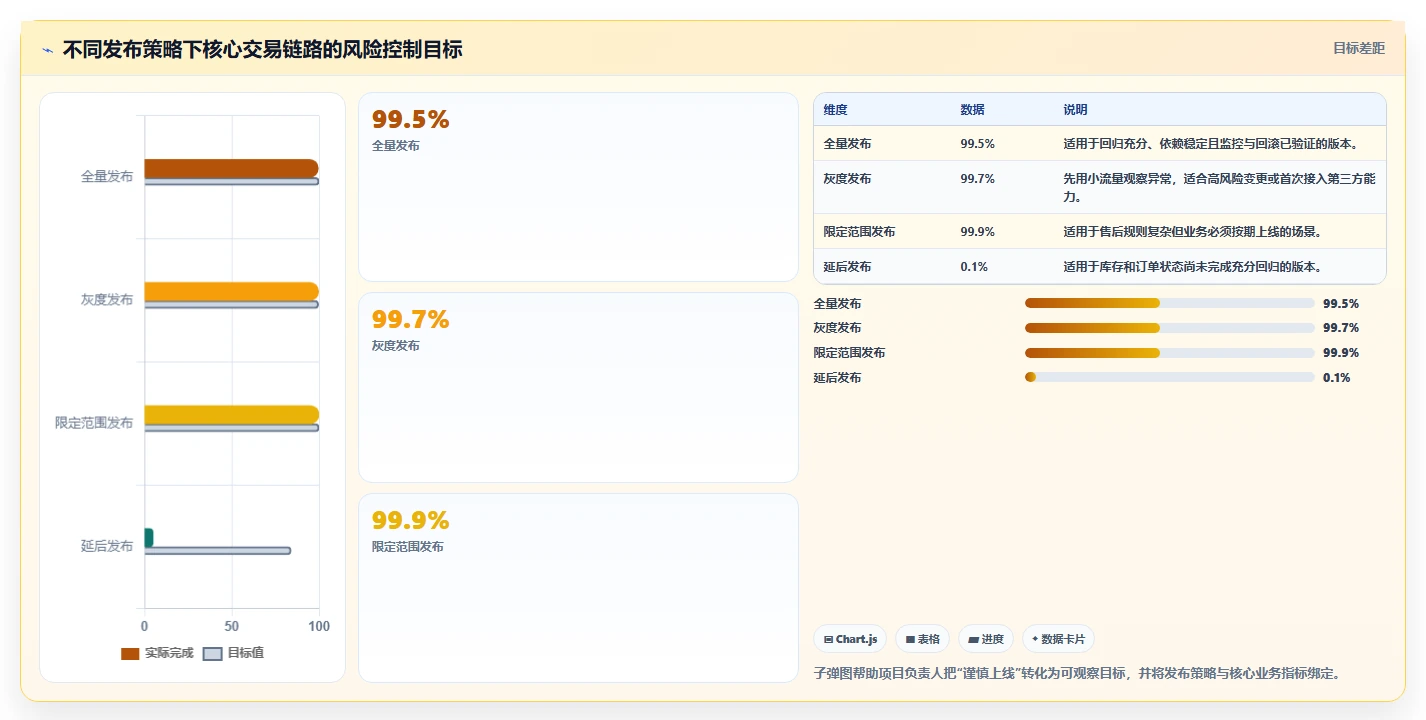Click the 99.7% cell in the table
This screenshot has height=720, width=1426.
(x=978, y=179)
